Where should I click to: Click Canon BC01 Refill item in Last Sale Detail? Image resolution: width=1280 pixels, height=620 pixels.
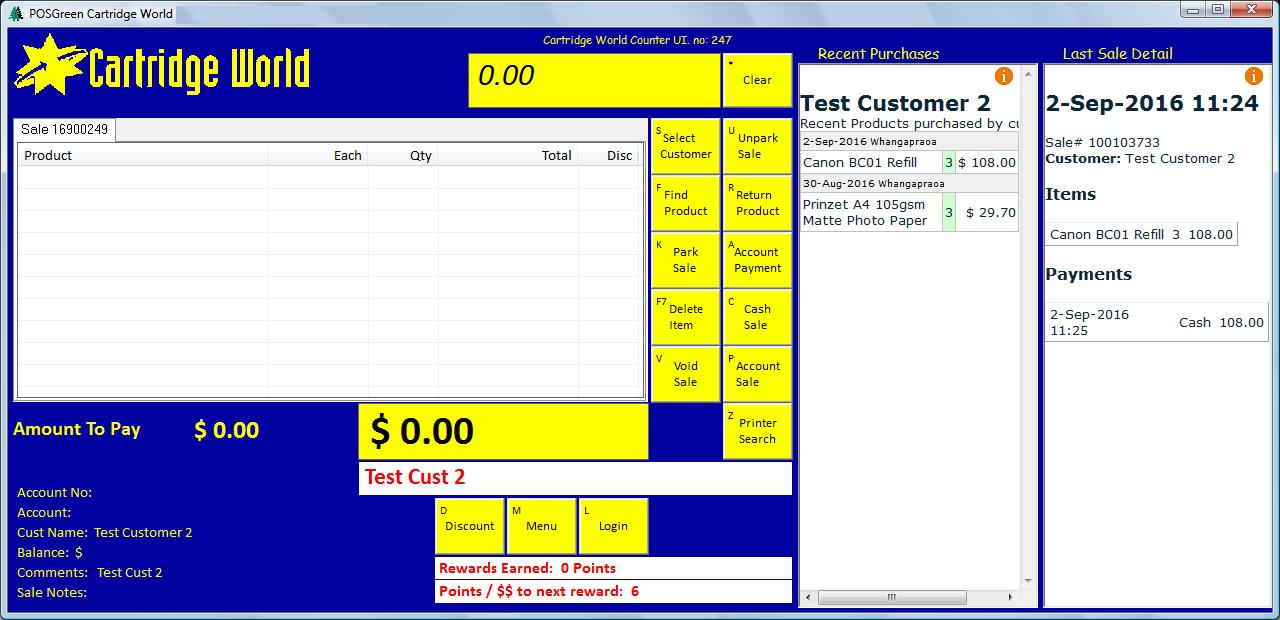(1141, 234)
